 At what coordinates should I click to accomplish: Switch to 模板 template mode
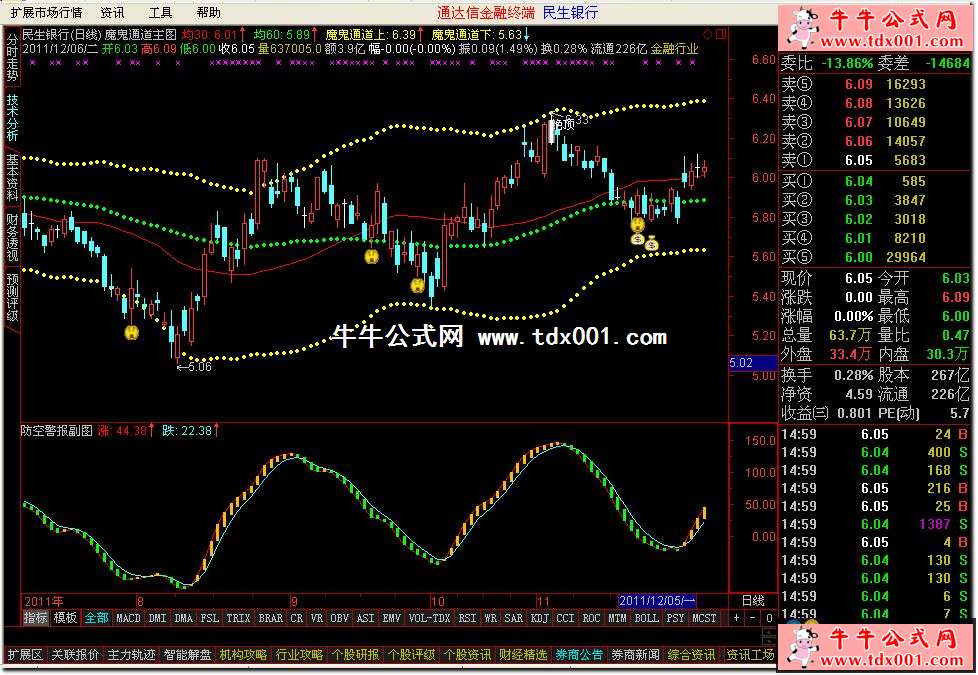[x=65, y=619]
